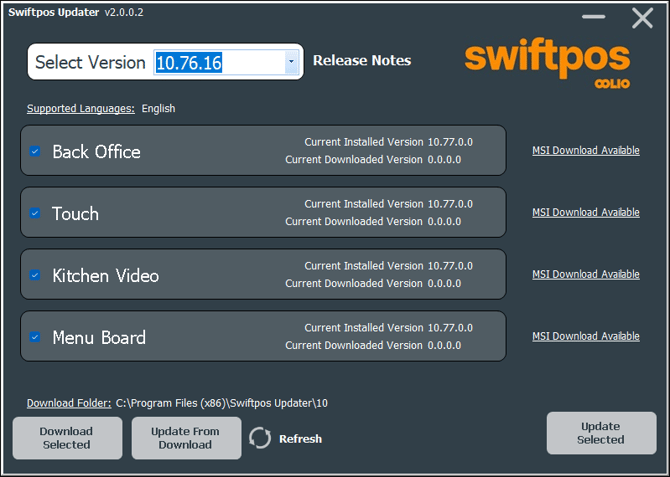Untick the Menu Board checkbox
This screenshot has height=477, width=670.
point(35,337)
